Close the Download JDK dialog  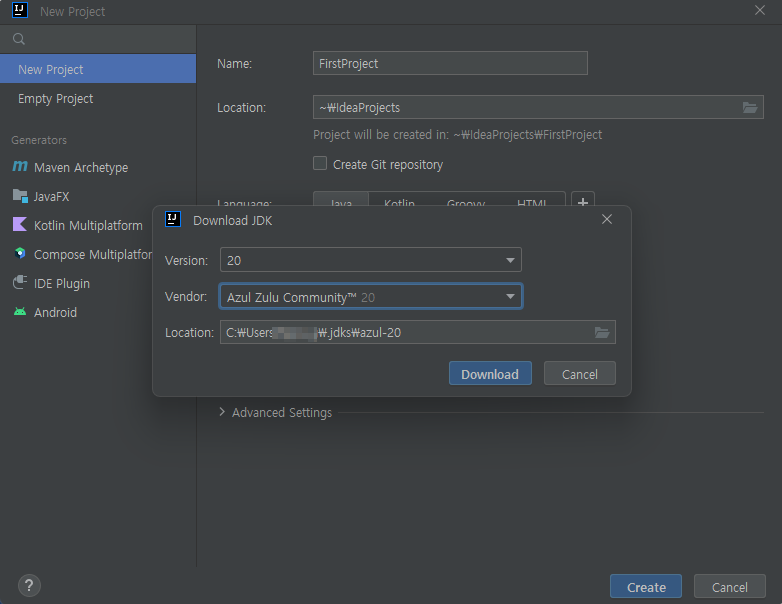[x=606, y=219]
